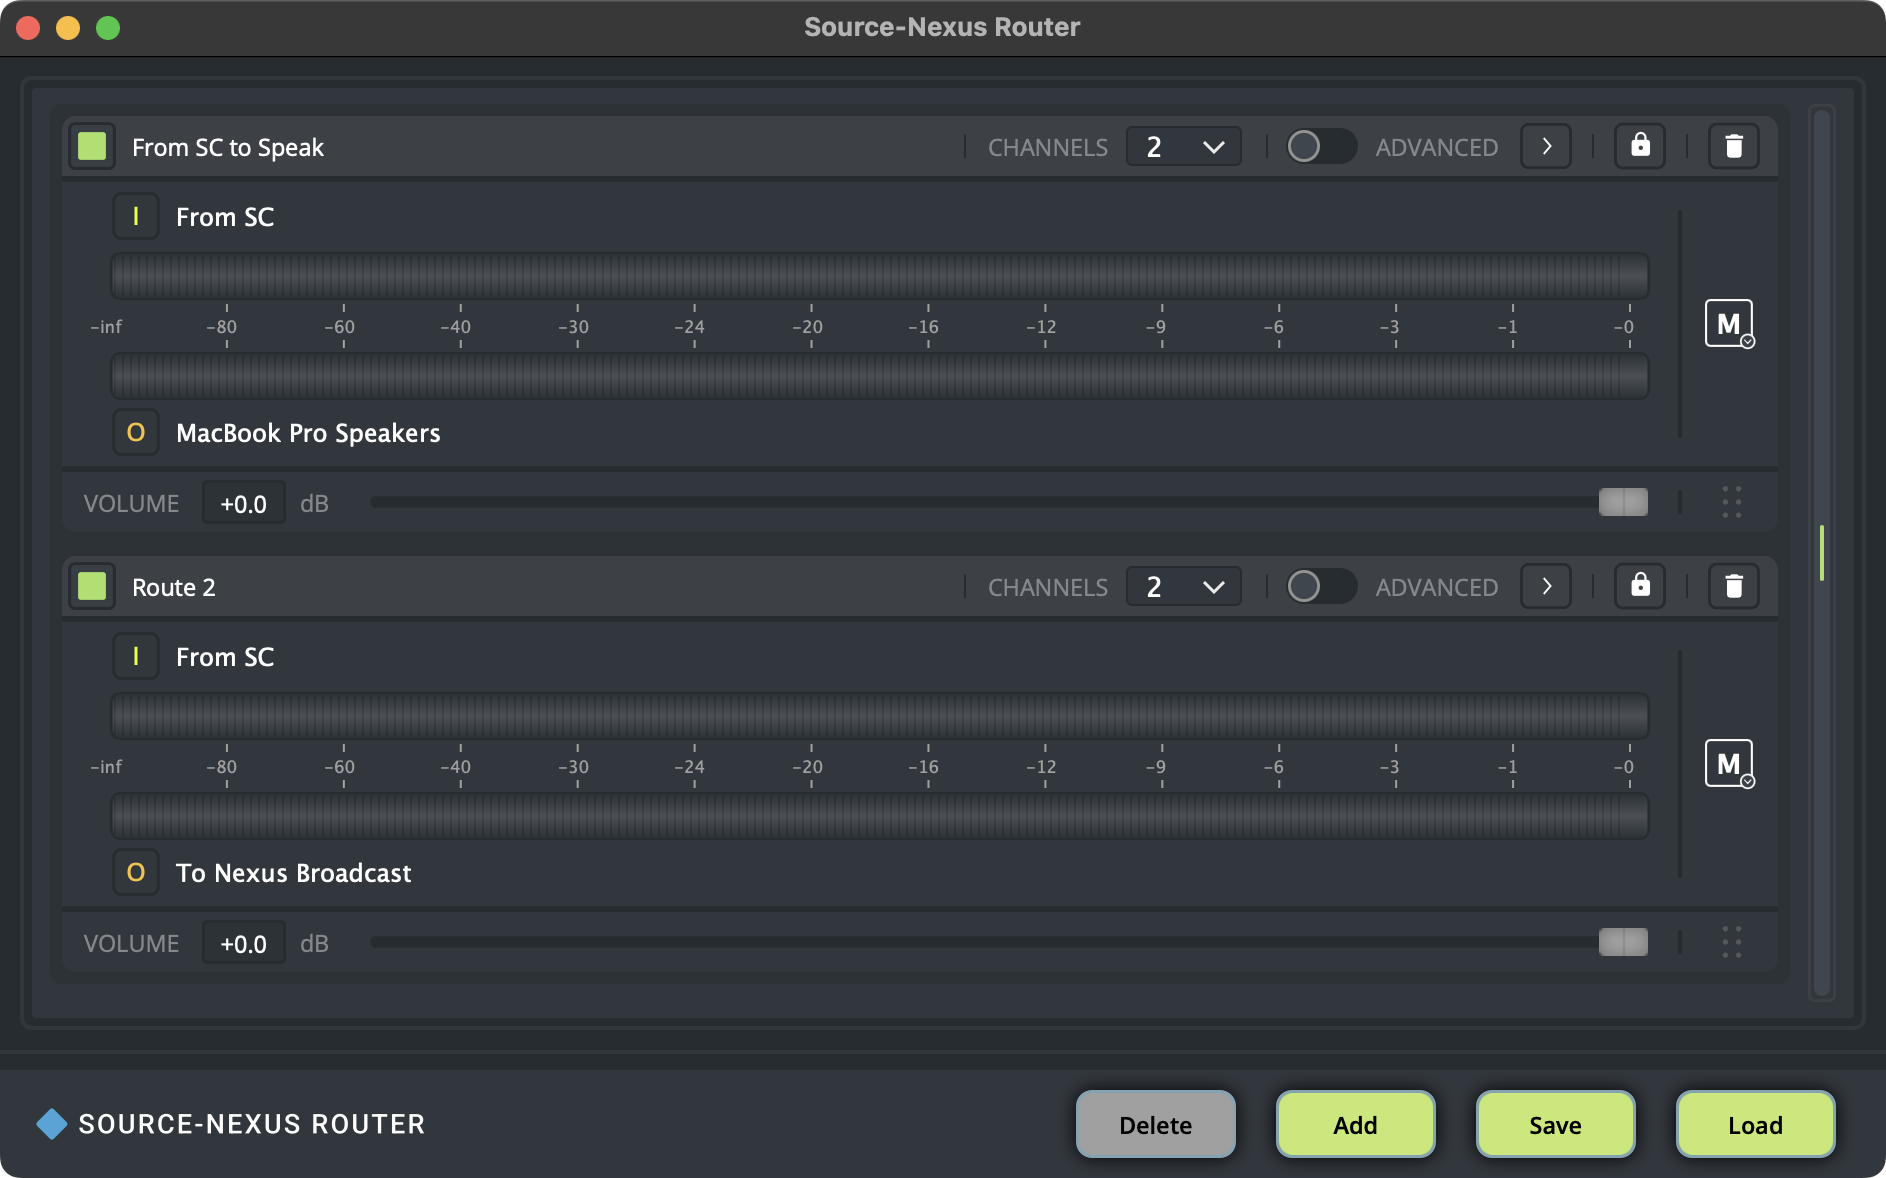Expand advanced chevron on From SC to Speak
The image size is (1886, 1178).
pos(1546,147)
